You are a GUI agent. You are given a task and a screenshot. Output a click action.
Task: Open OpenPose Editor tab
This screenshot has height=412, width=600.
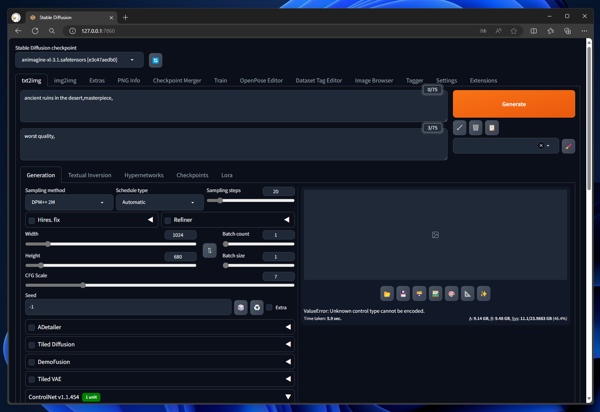[261, 80]
